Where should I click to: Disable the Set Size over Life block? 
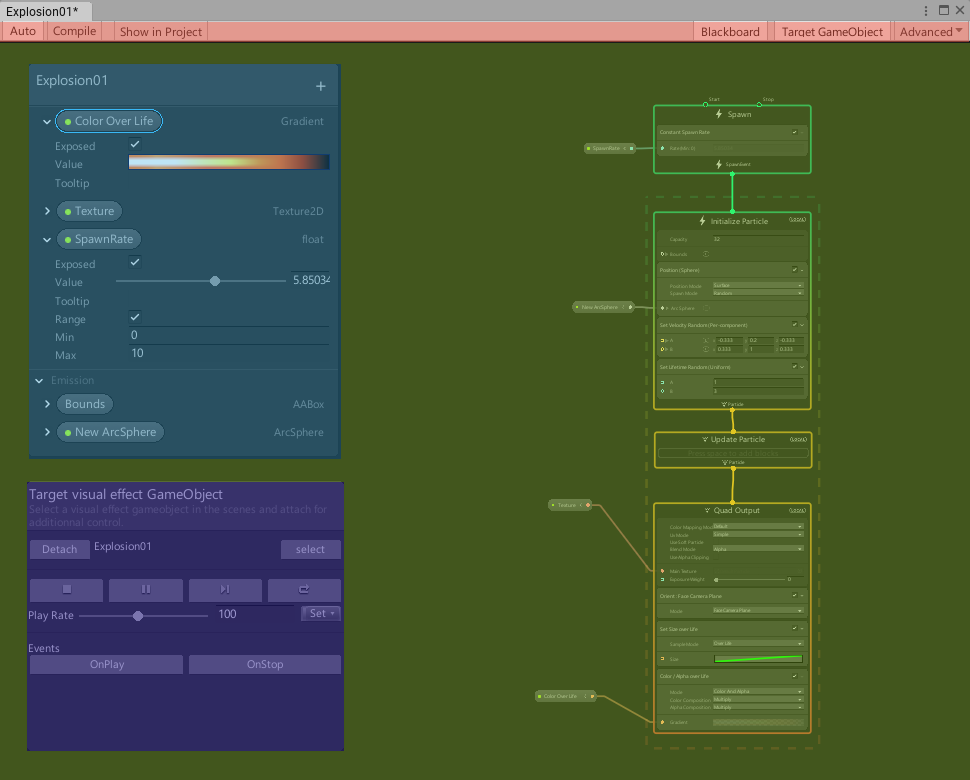click(794, 629)
